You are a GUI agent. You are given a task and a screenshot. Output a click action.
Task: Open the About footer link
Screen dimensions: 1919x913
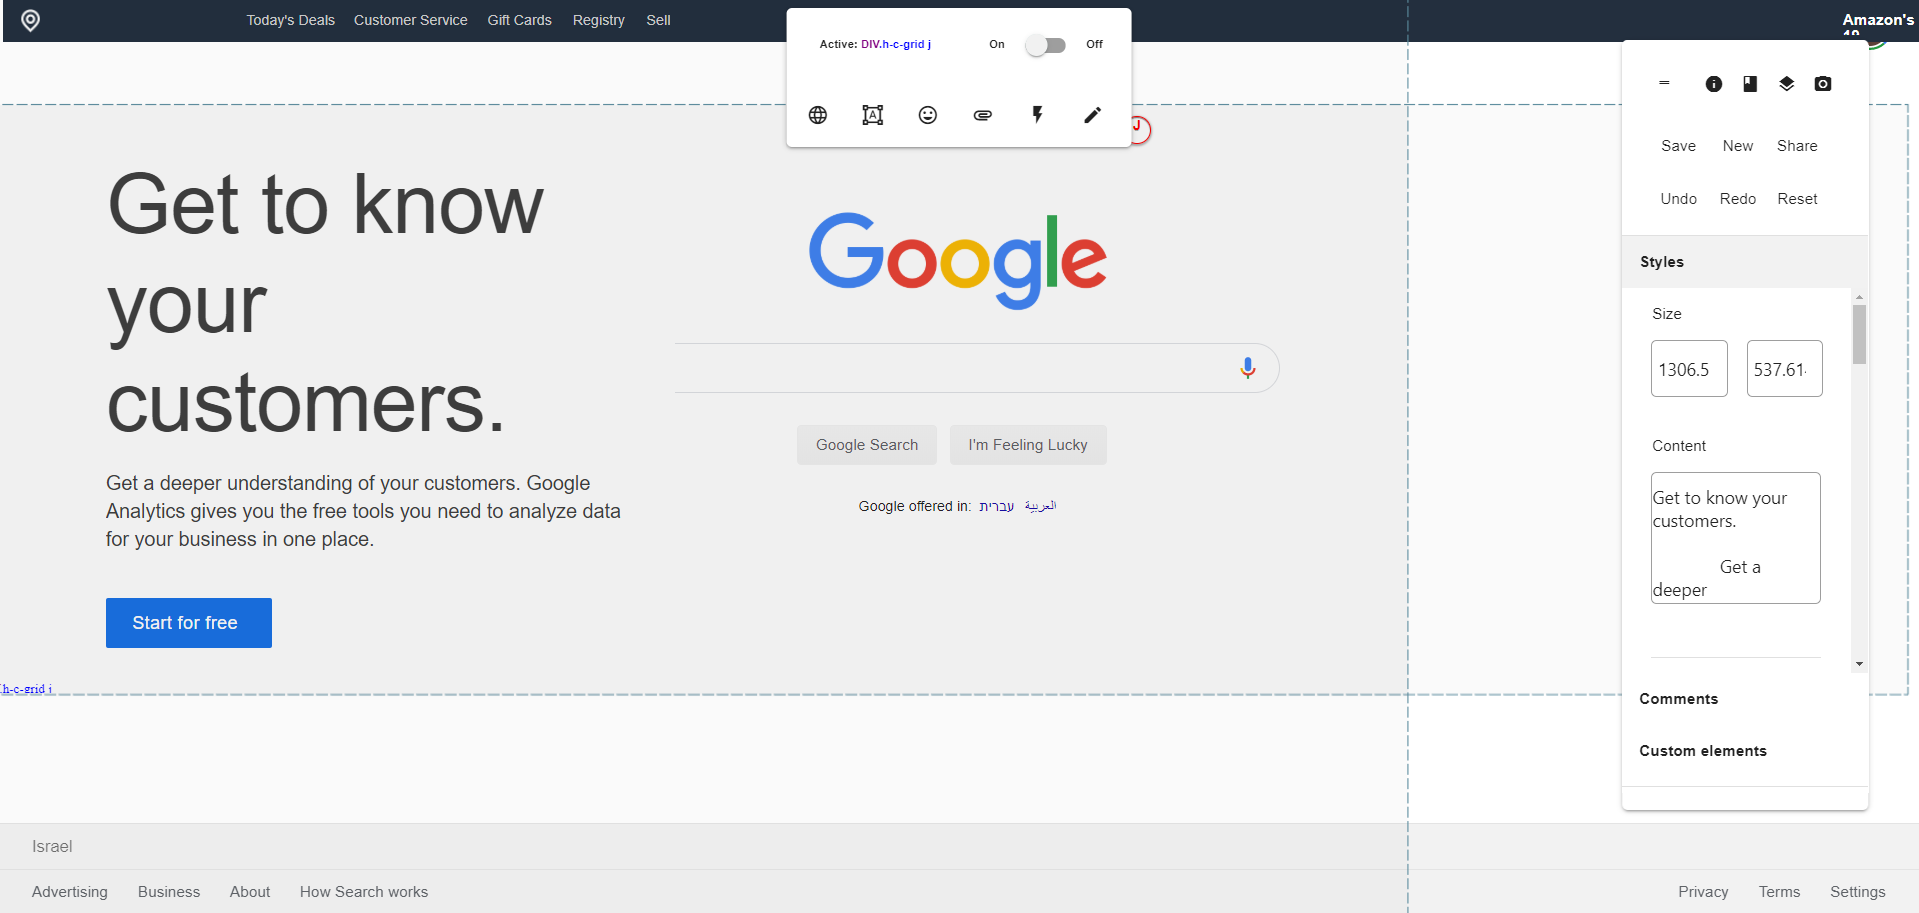coord(250,892)
